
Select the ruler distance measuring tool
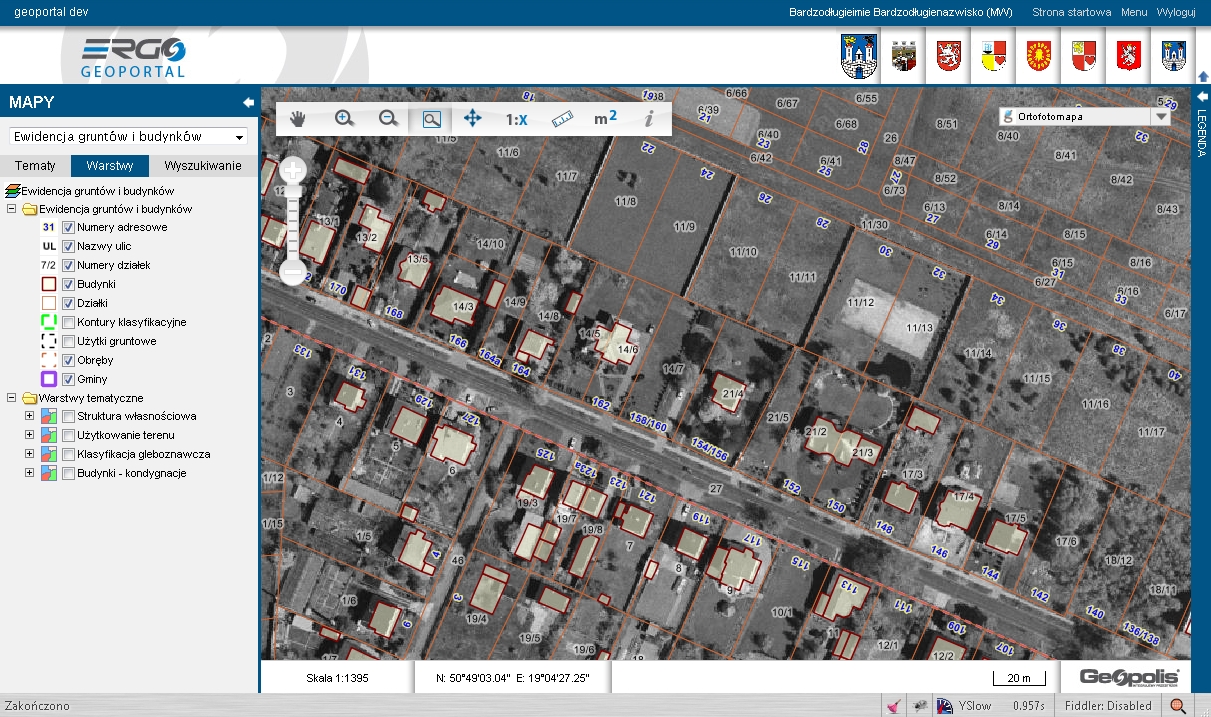click(x=561, y=118)
